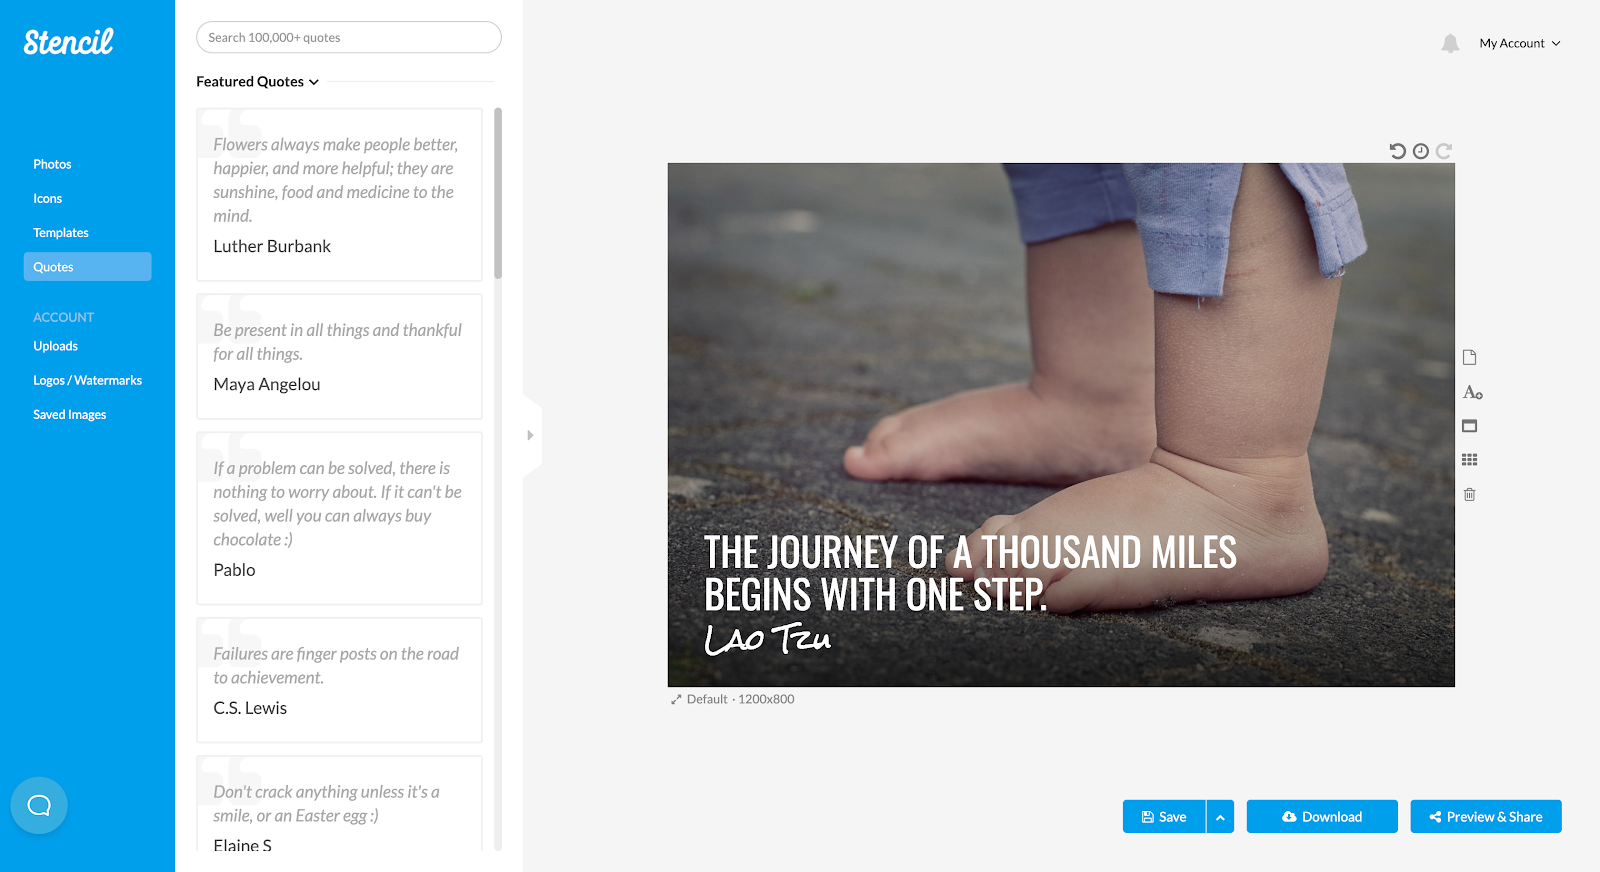This screenshot has height=872, width=1600.
Task: Open the history clock icon
Action: [1421, 151]
